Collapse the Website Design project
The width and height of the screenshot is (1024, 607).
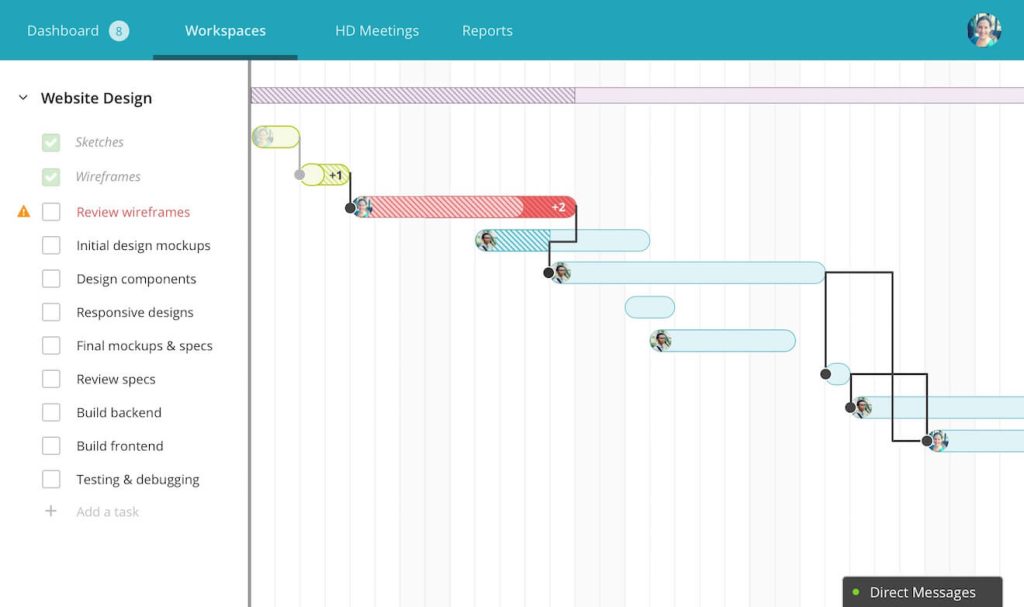(22, 97)
